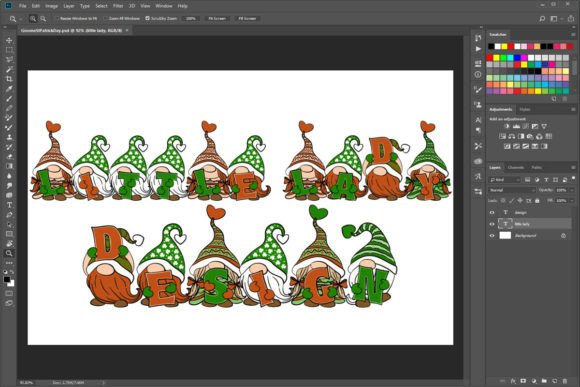
Task: Open the Character panel icon
Action: pos(478,120)
